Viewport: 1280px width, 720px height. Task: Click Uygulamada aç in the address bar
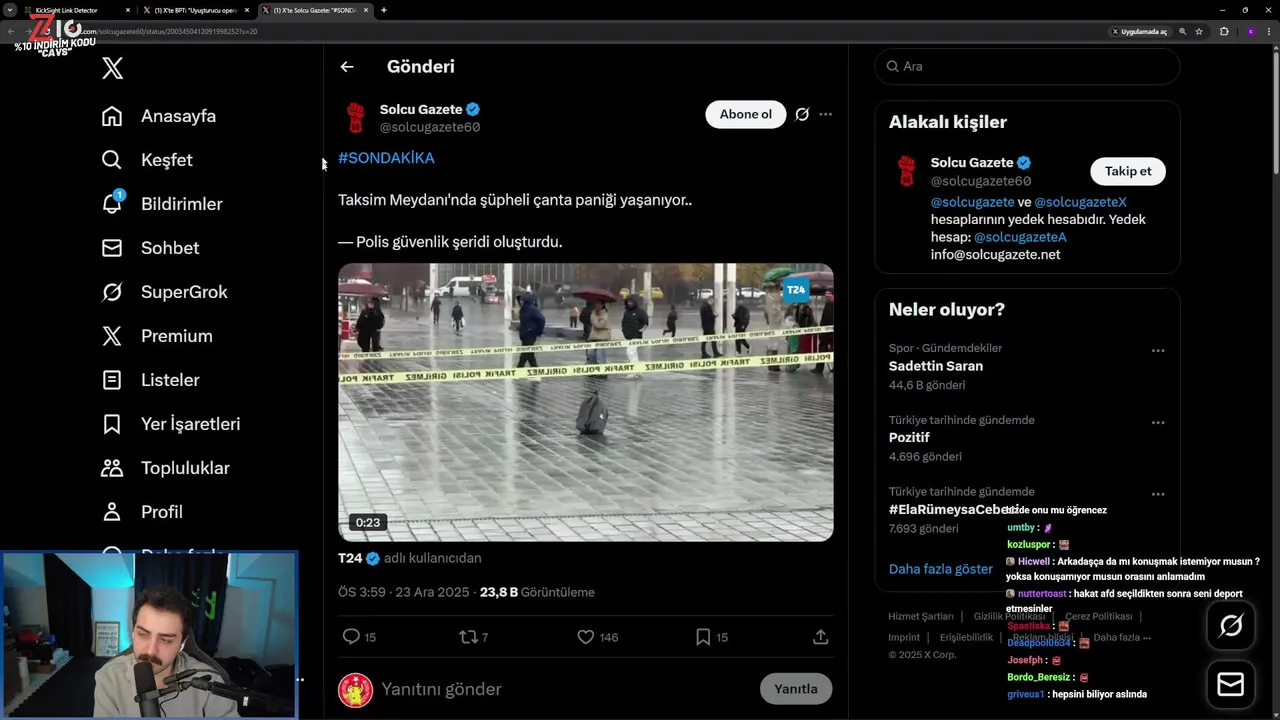1139,31
